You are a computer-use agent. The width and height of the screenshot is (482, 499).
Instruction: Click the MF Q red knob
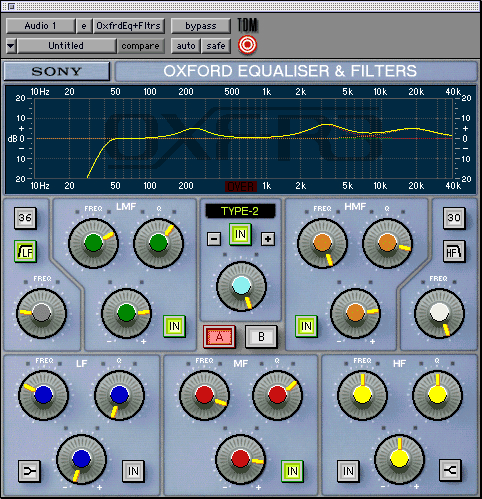278,395
